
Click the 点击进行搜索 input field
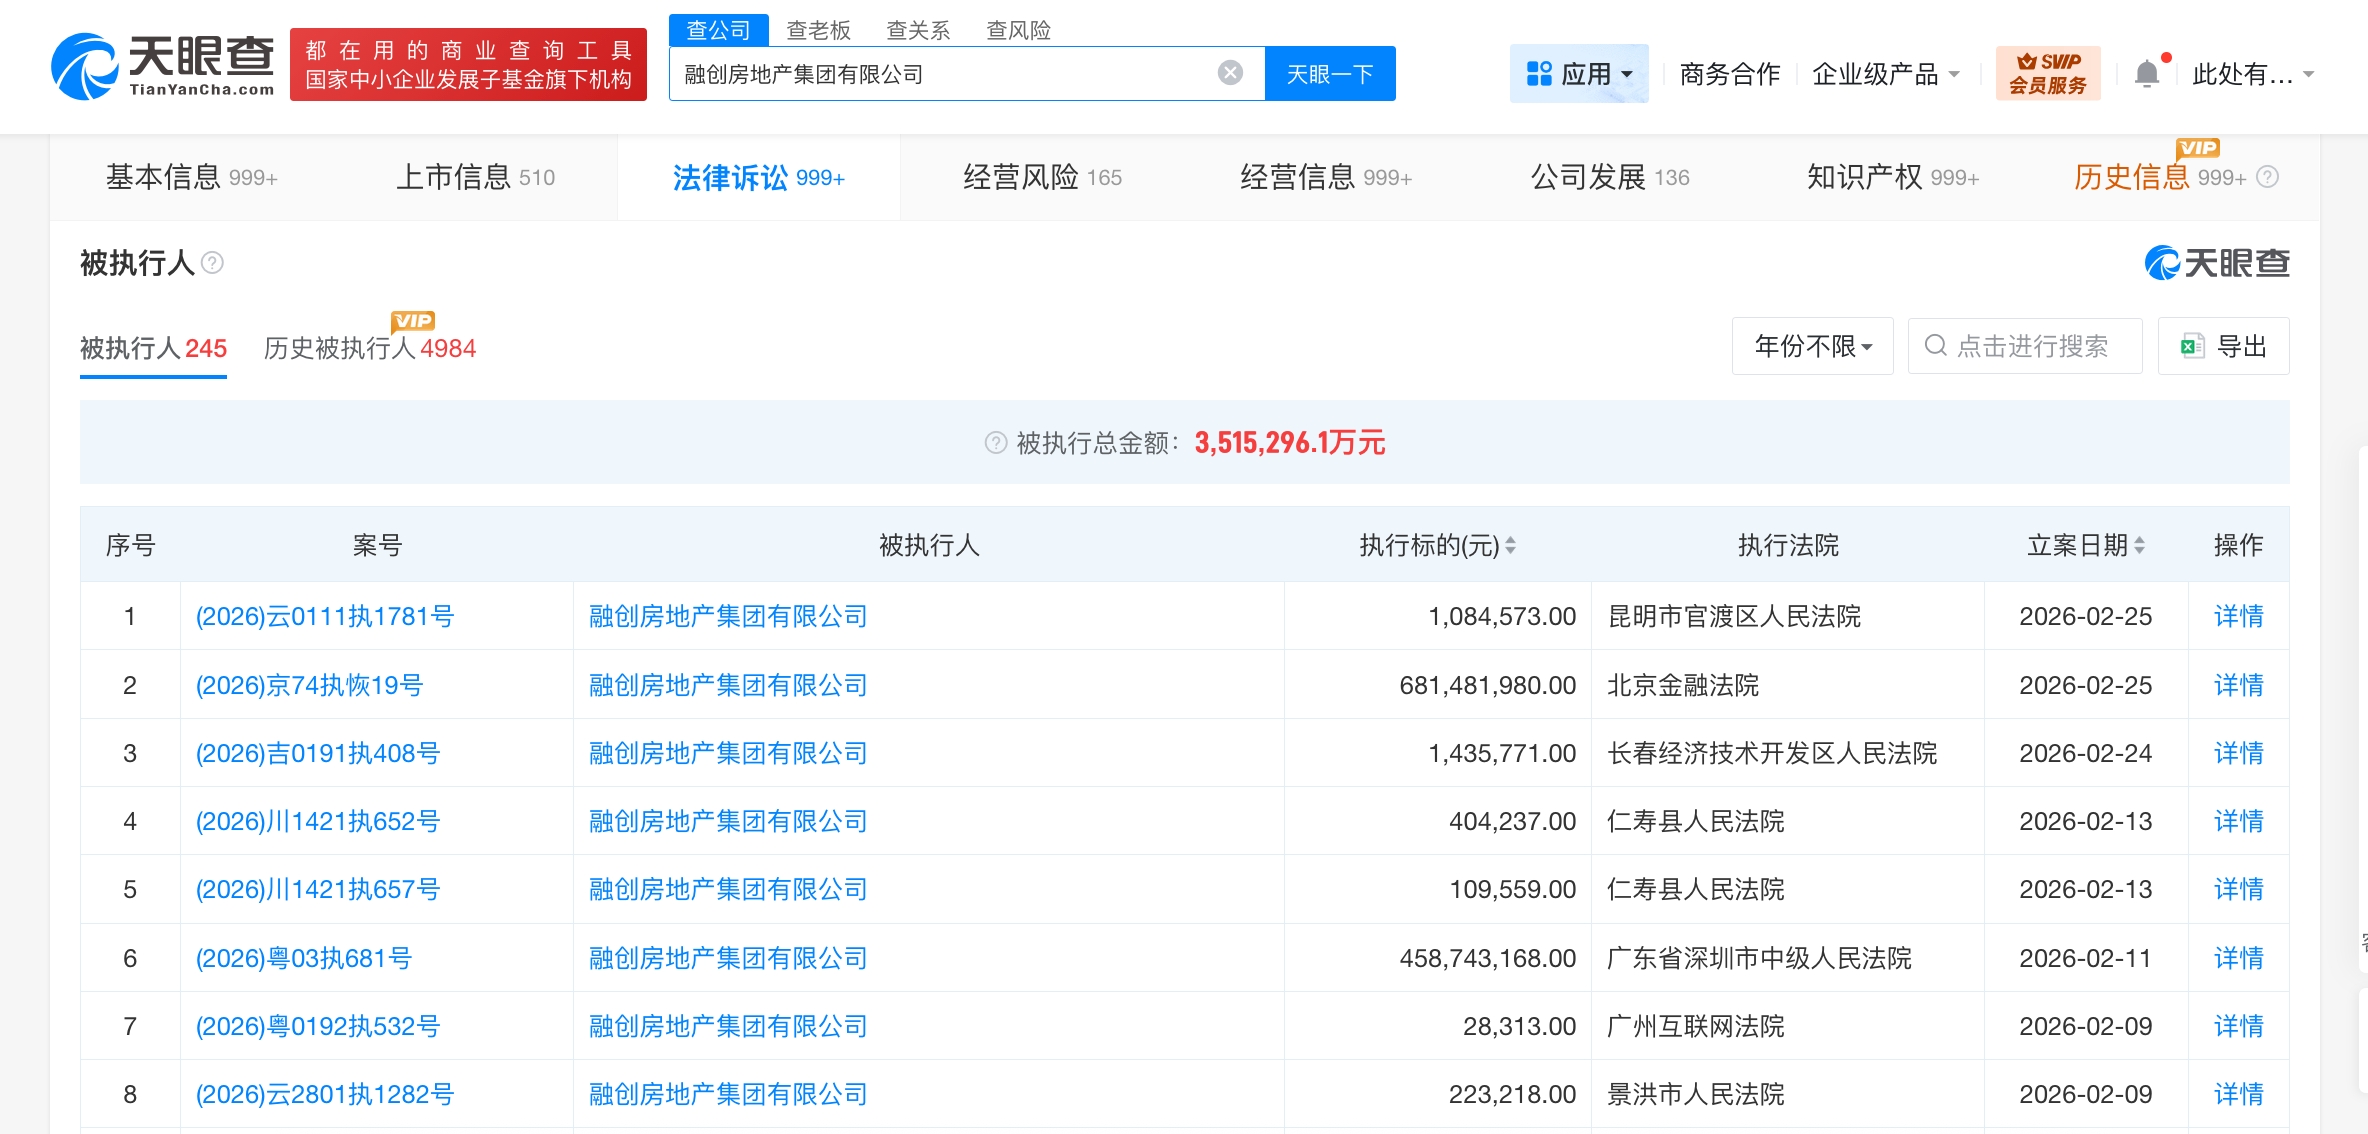(x=2030, y=345)
